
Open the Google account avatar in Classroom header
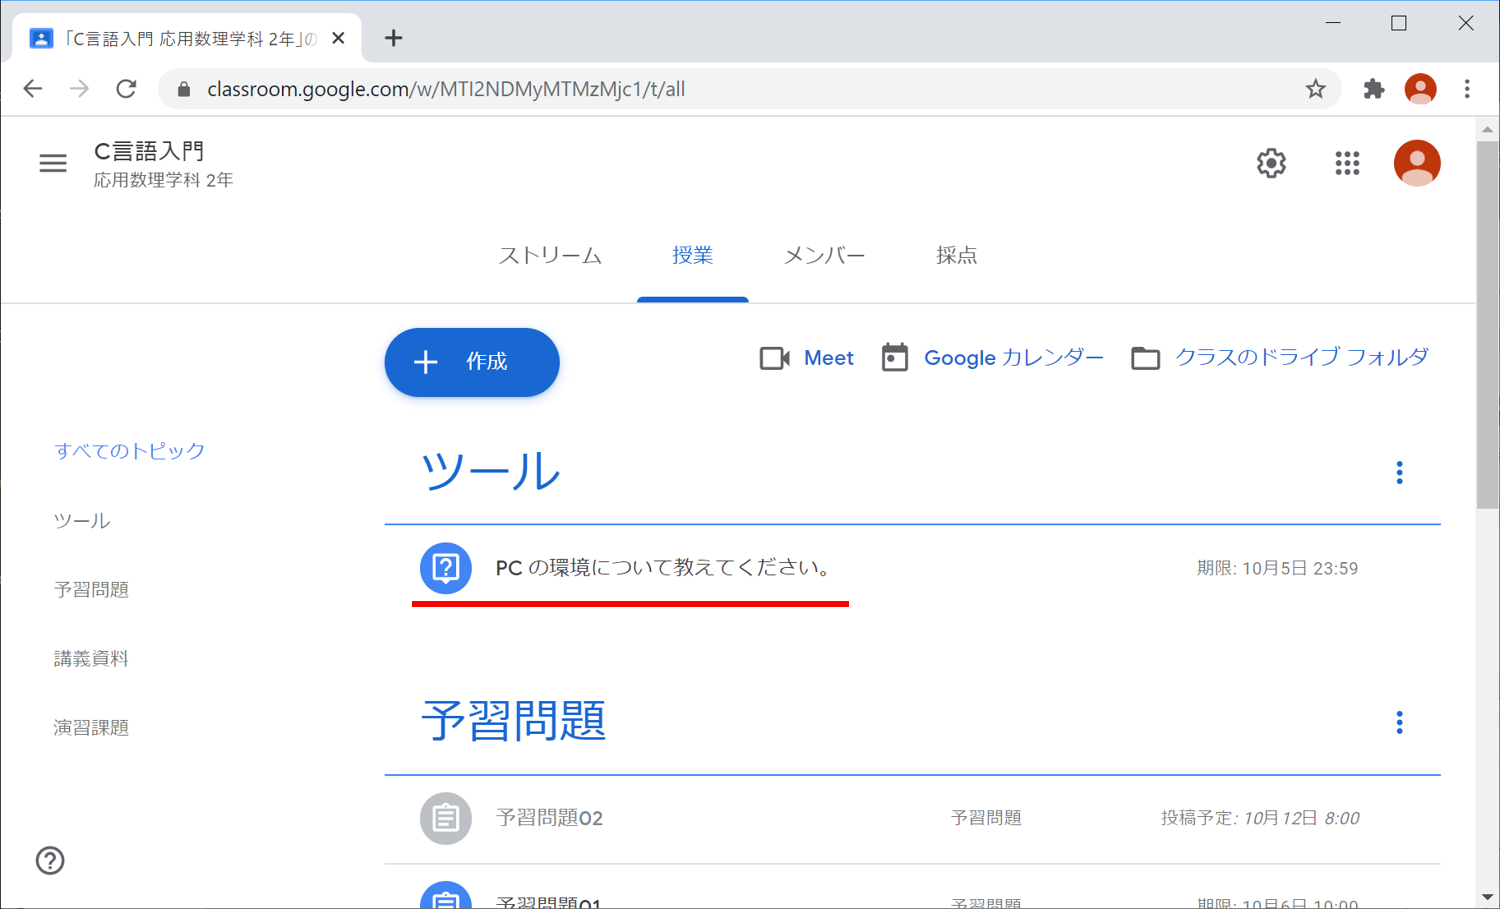(x=1417, y=163)
